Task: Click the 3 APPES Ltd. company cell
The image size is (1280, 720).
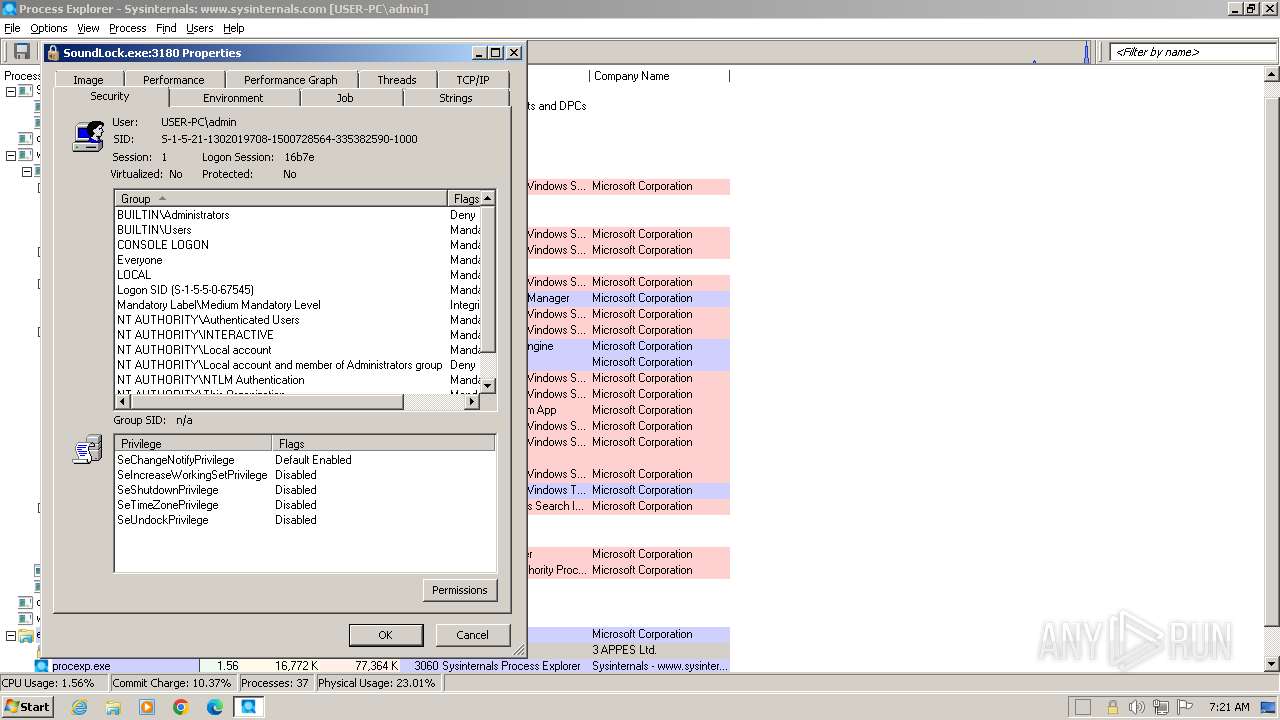Action: (659, 650)
